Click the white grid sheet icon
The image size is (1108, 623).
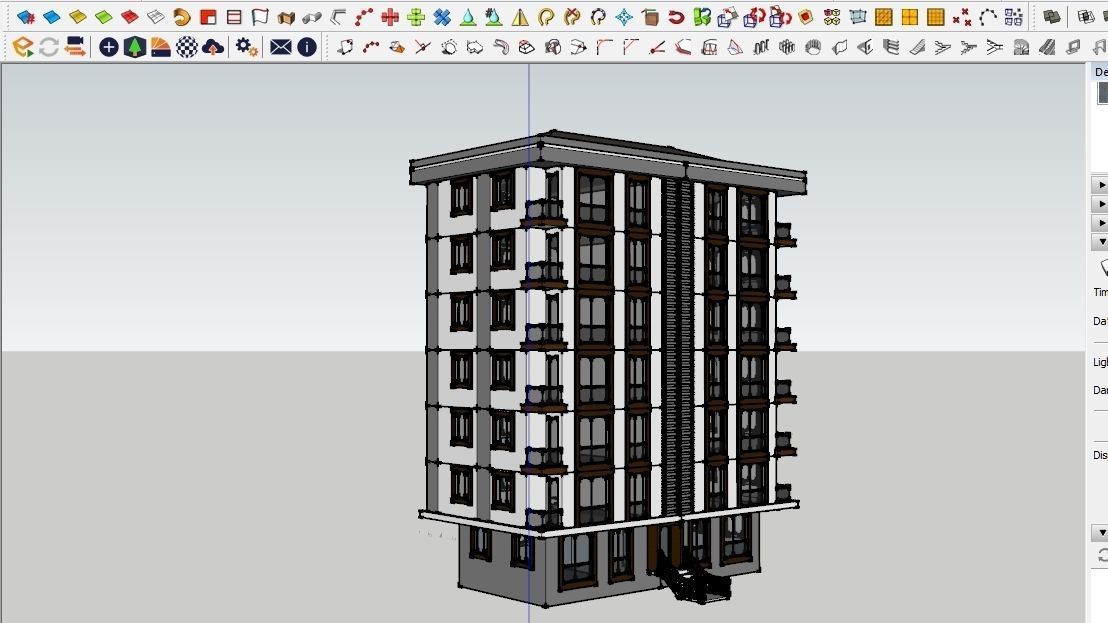pos(156,16)
